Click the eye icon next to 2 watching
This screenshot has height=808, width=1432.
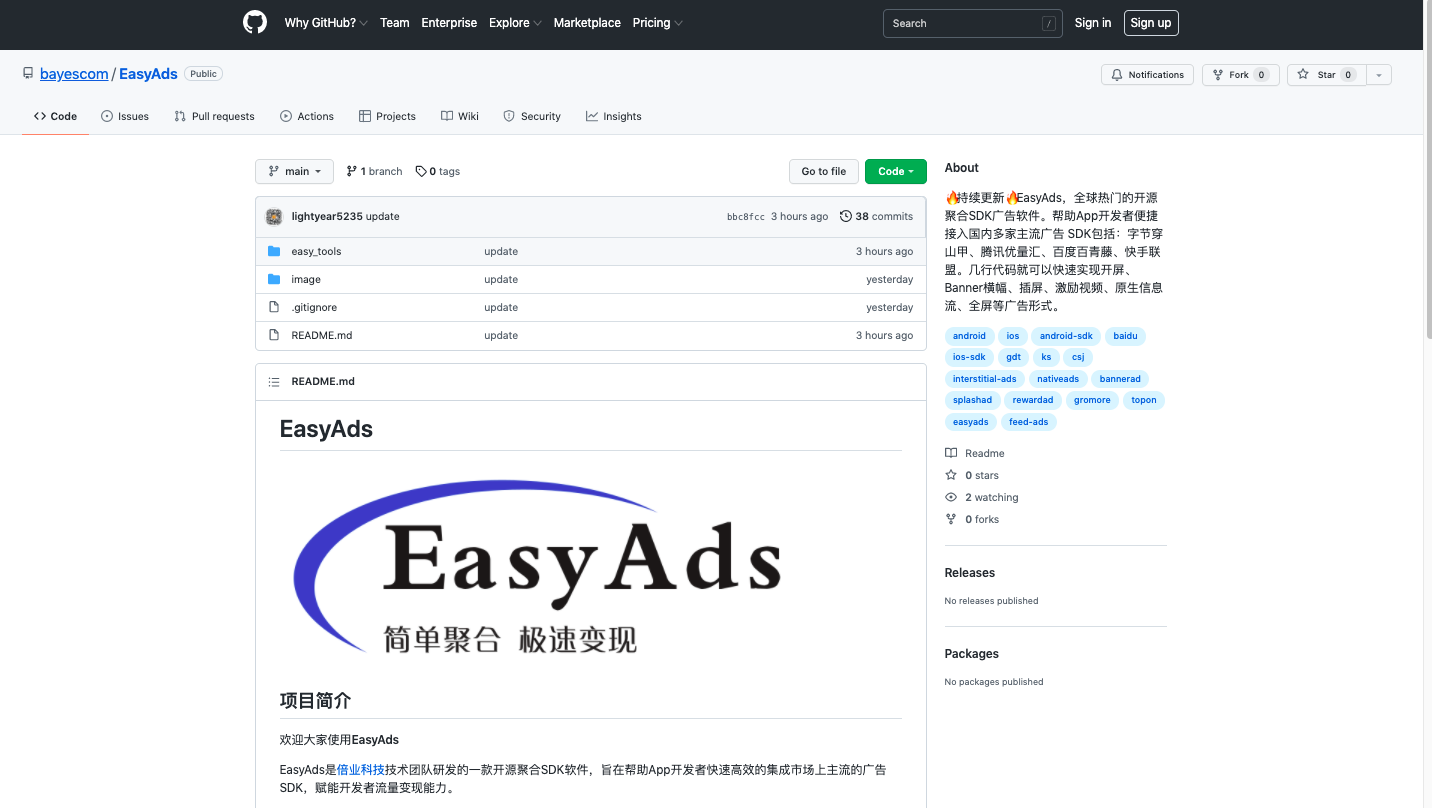click(950, 497)
